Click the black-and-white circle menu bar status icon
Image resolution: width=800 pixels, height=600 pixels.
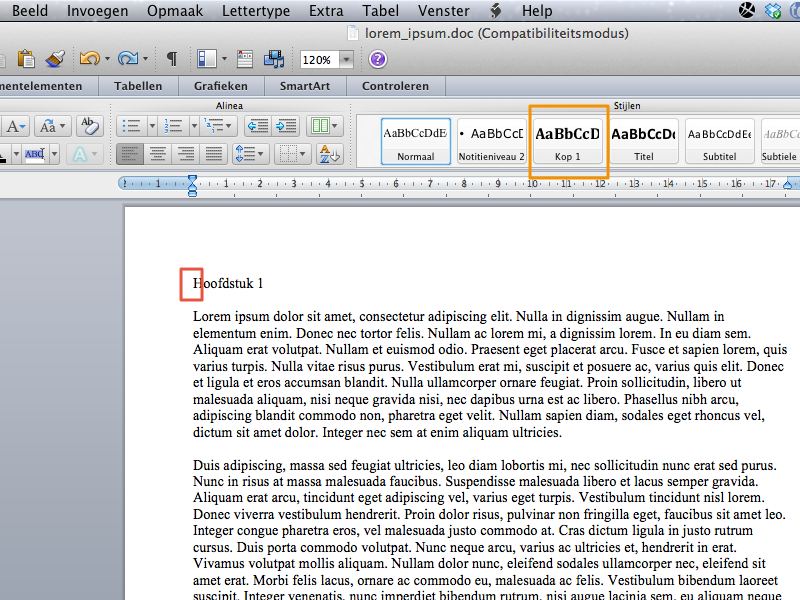pos(747,10)
